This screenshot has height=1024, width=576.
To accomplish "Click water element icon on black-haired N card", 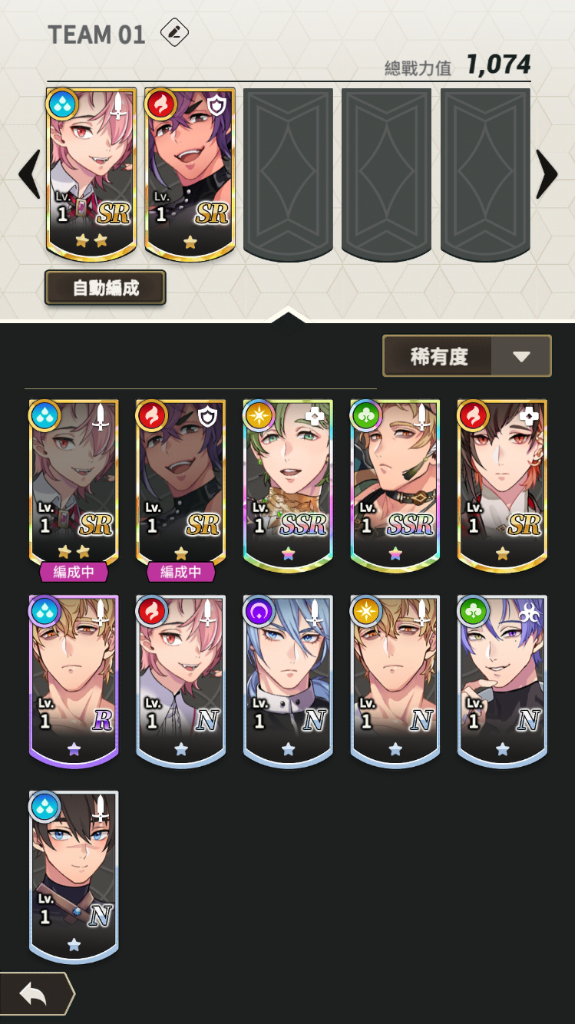I will click(45, 807).
